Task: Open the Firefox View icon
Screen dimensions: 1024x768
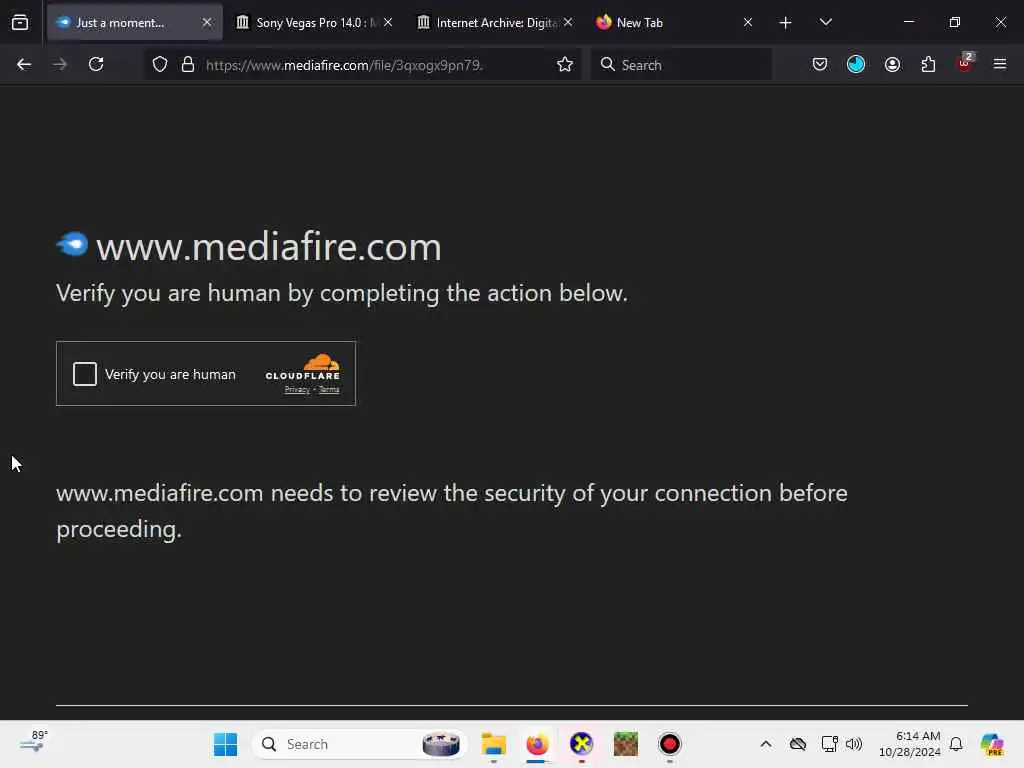Action: [20, 22]
